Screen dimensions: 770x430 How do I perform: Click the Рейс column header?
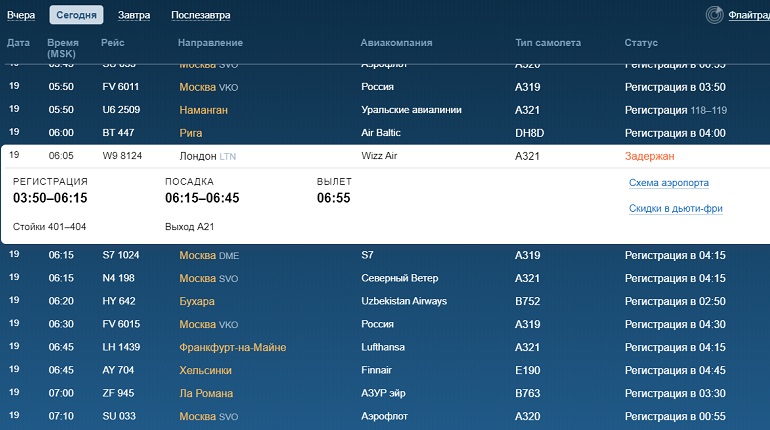[112, 43]
